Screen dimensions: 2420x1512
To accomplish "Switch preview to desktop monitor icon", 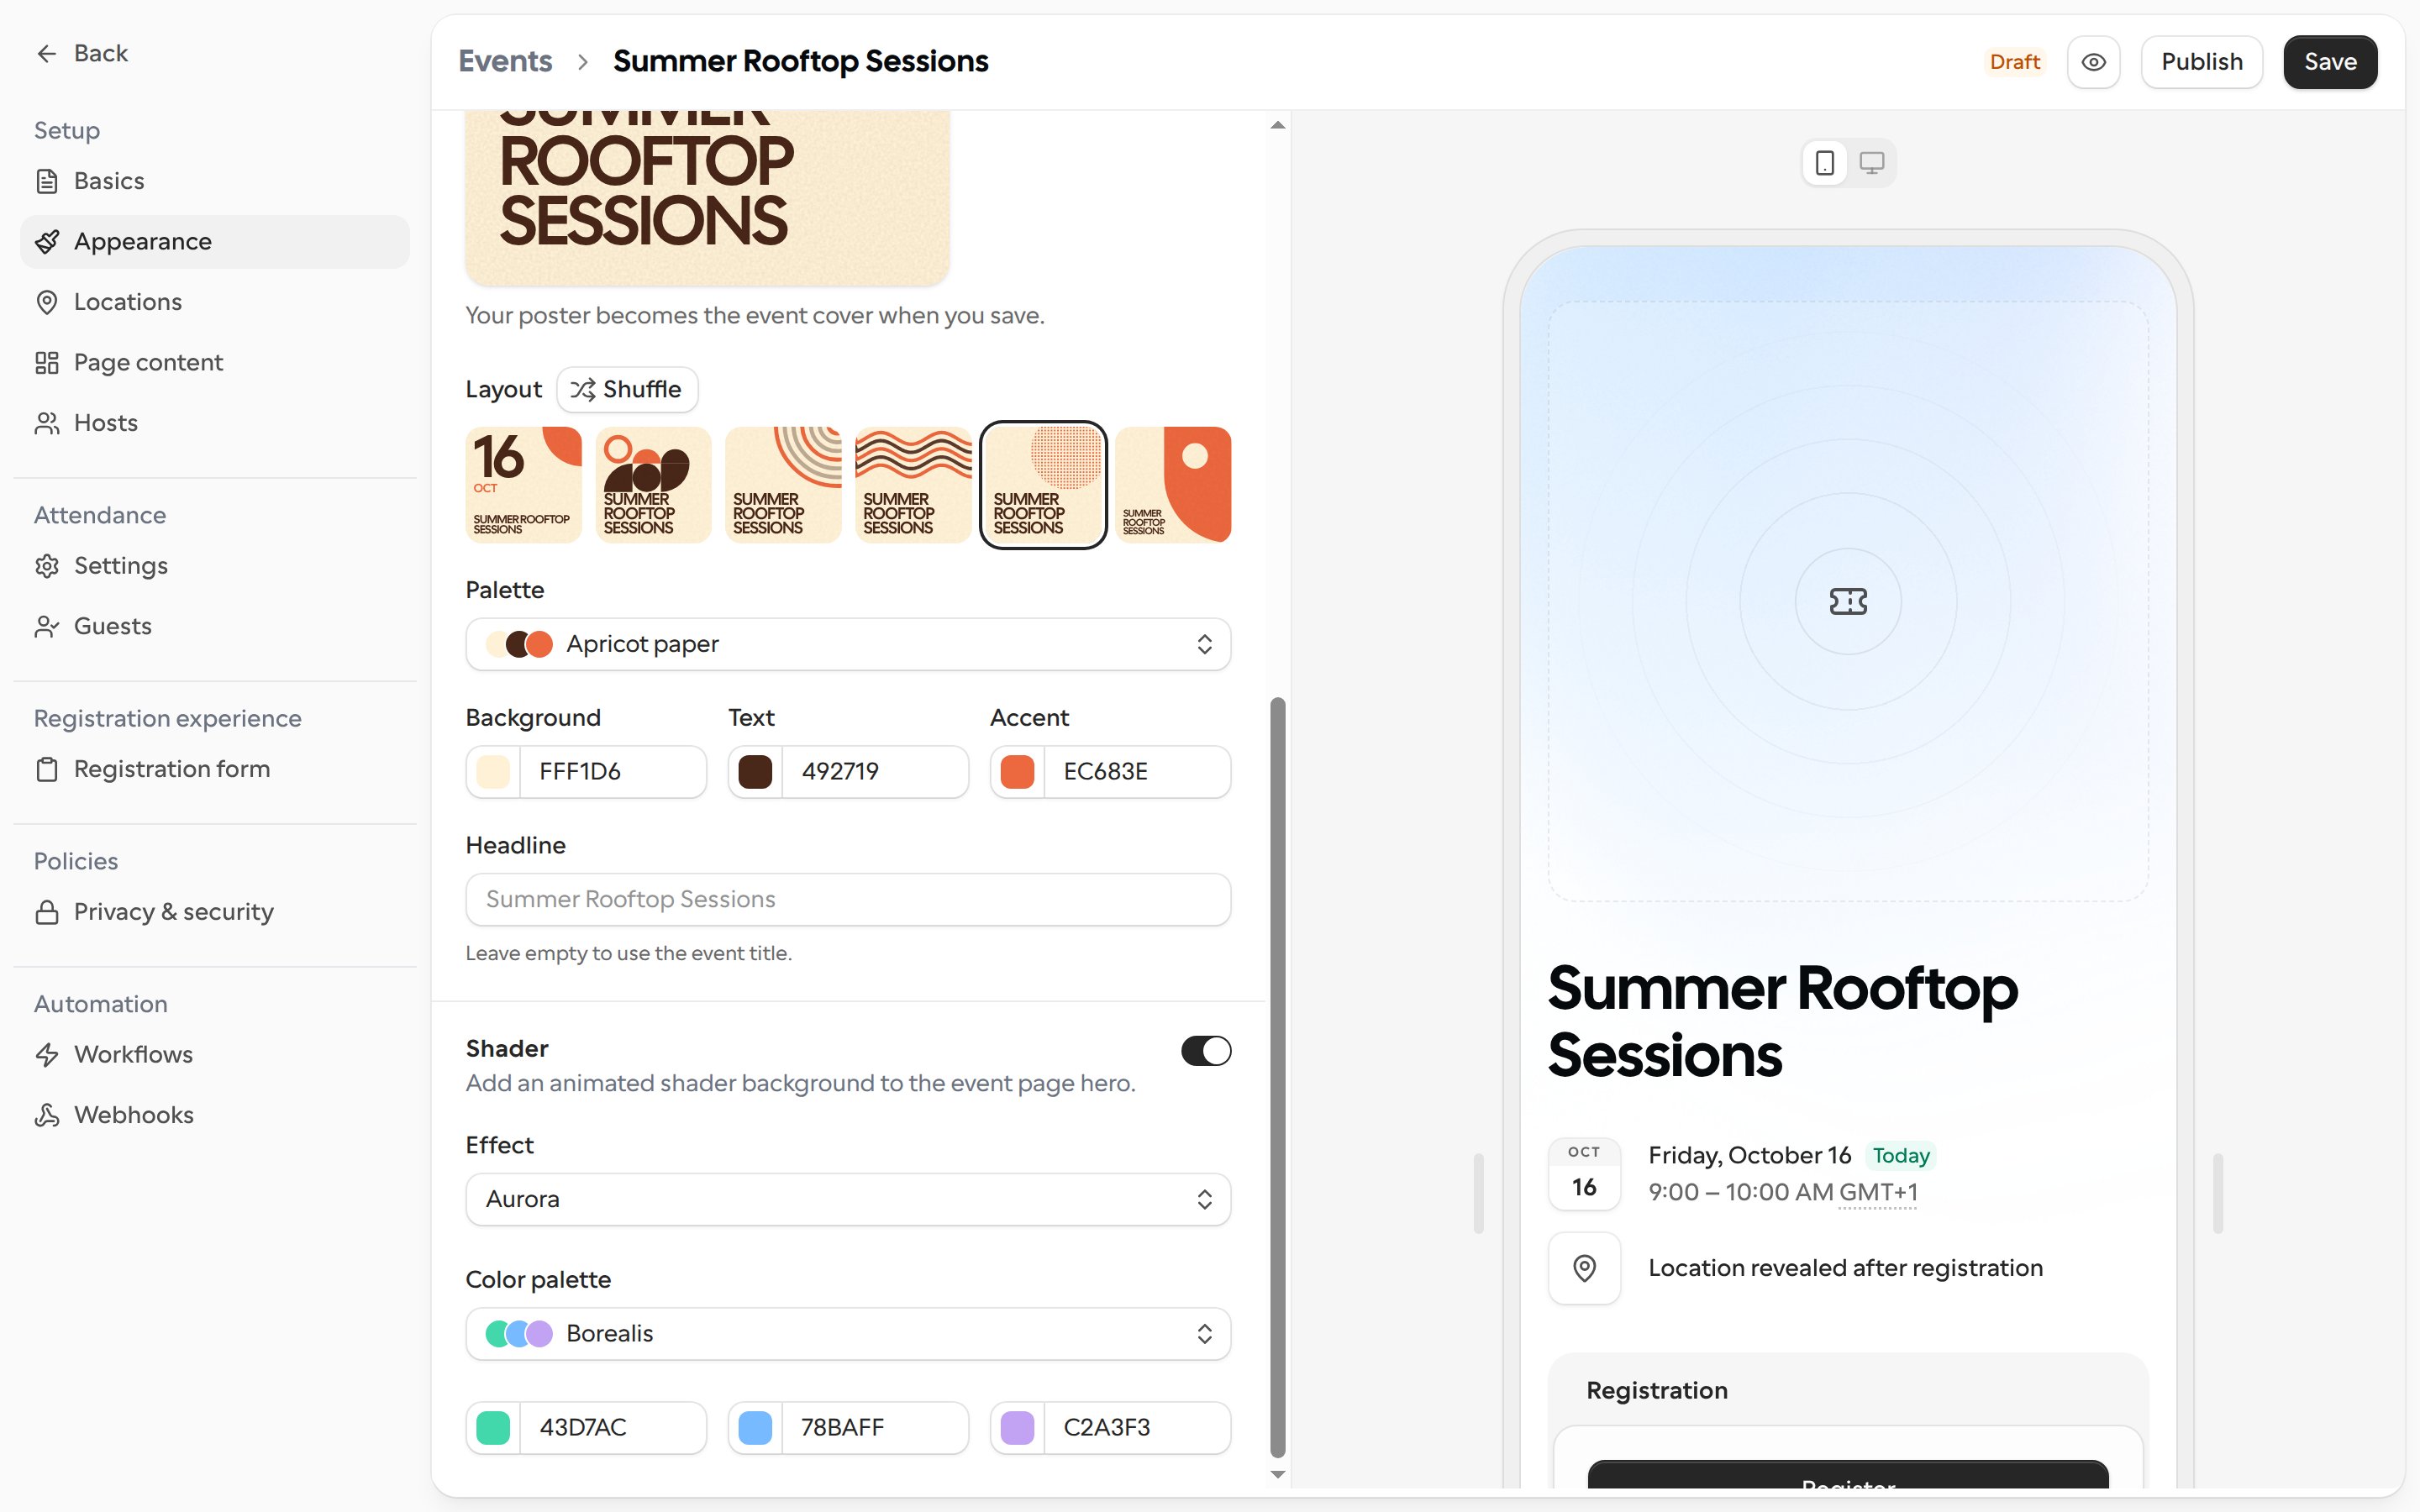I will tap(1871, 163).
